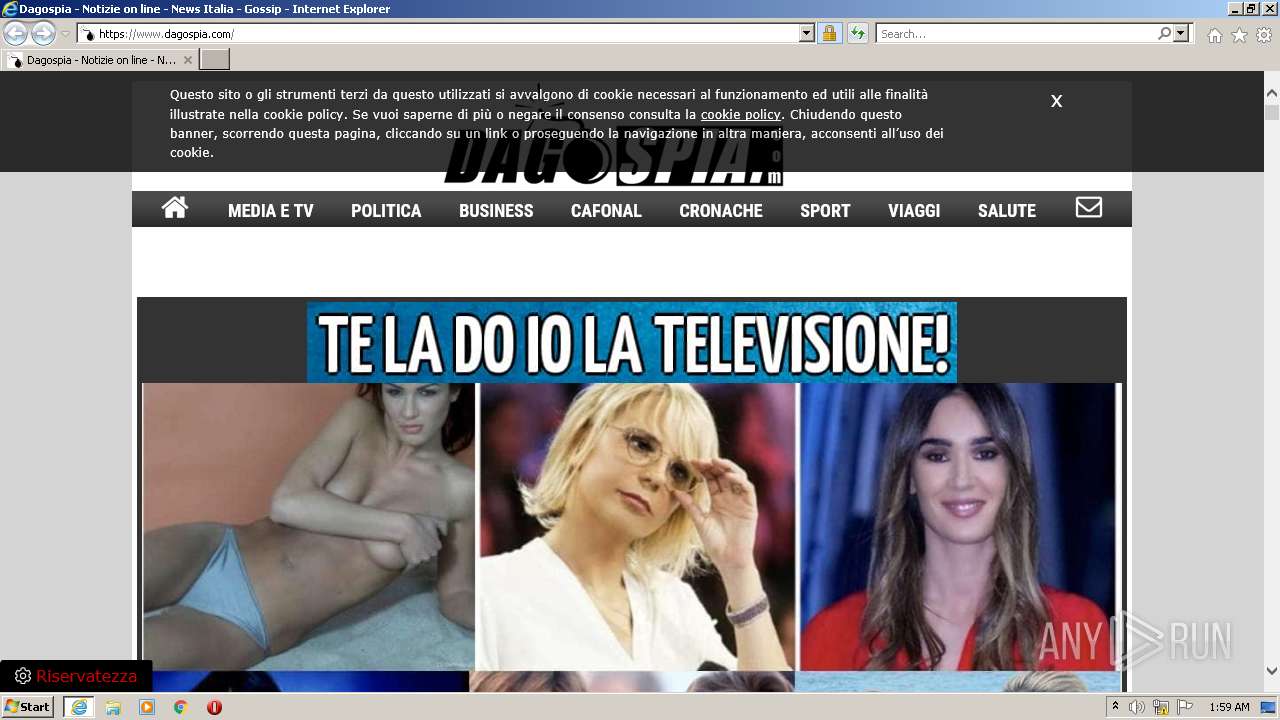Image resolution: width=1280 pixels, height=720 pixels.
Task: Open the VIAGGI section
Action: tap(914, 211)
